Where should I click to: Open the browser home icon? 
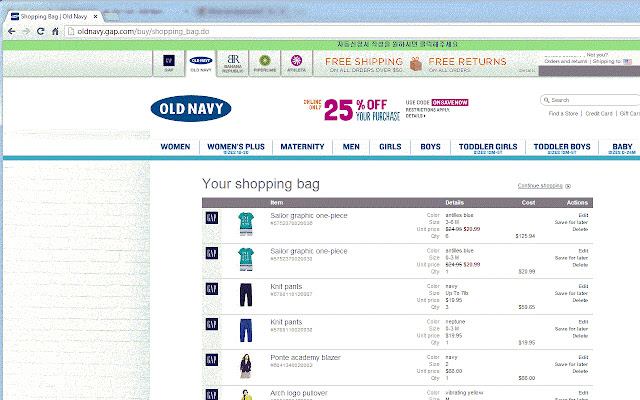click(x=55, y=31)
